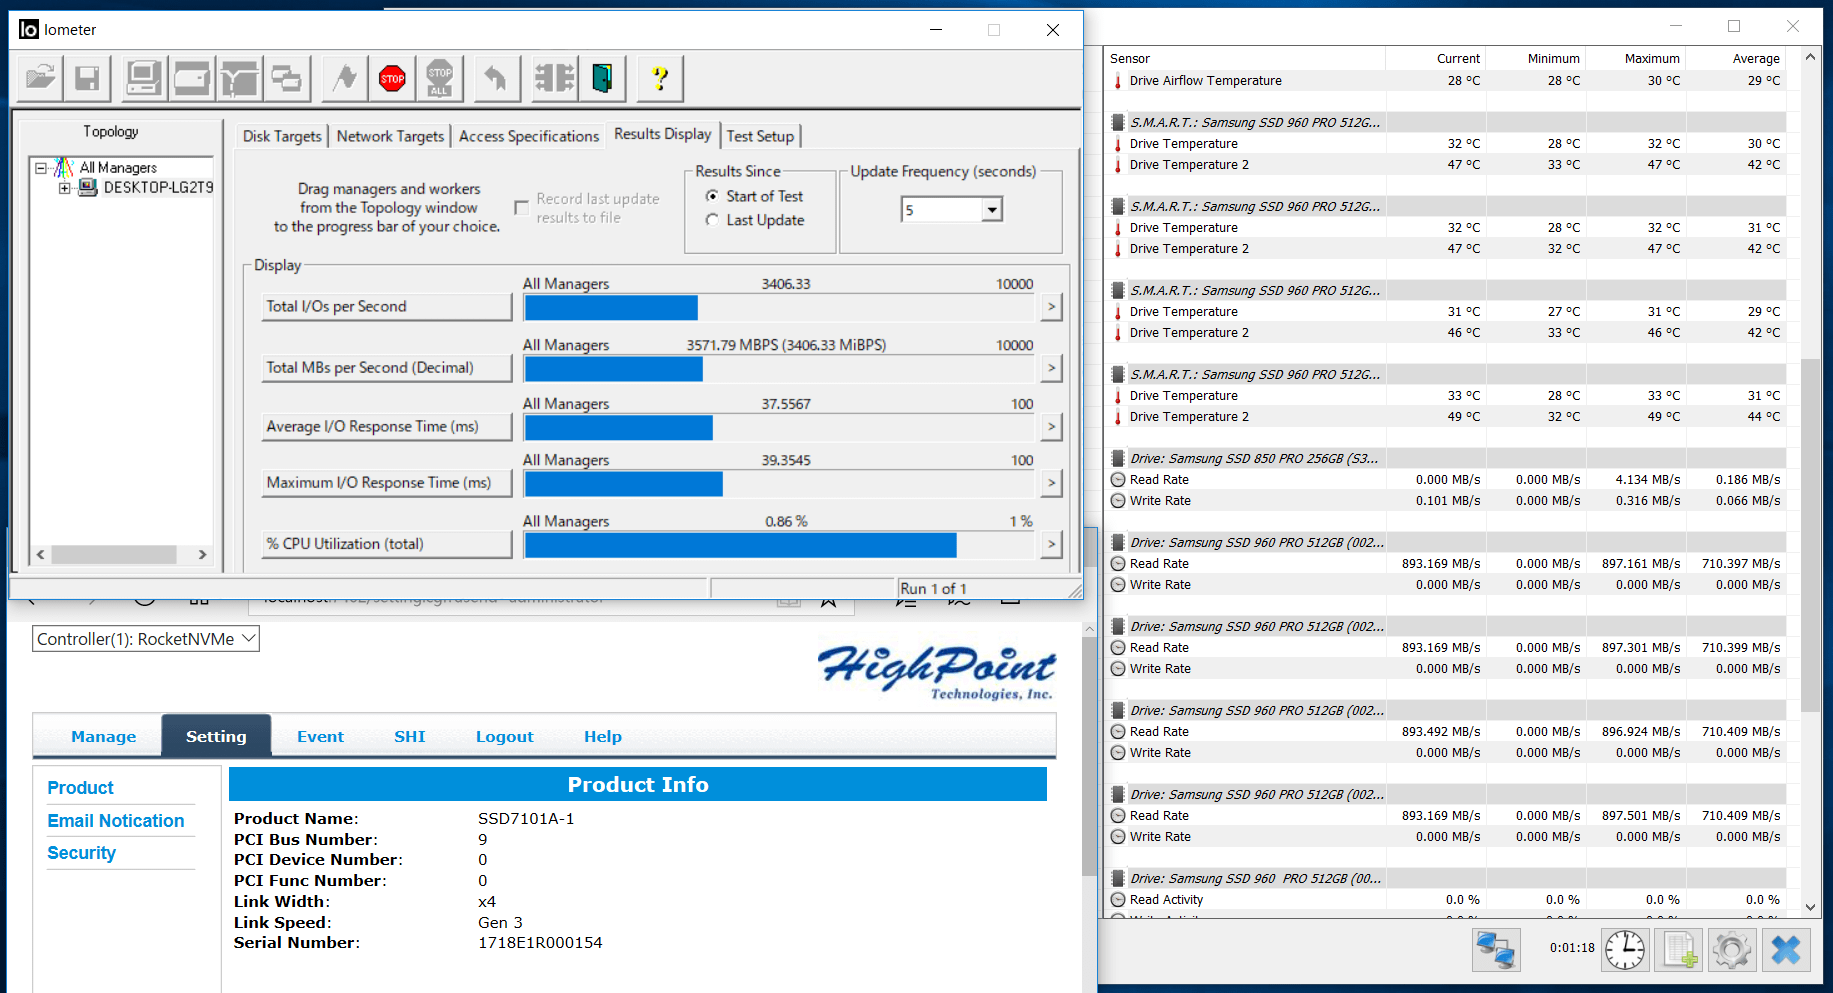Screen dimensions: 1833x993
Task: Open the Security settings link
Action: point(81,853)
